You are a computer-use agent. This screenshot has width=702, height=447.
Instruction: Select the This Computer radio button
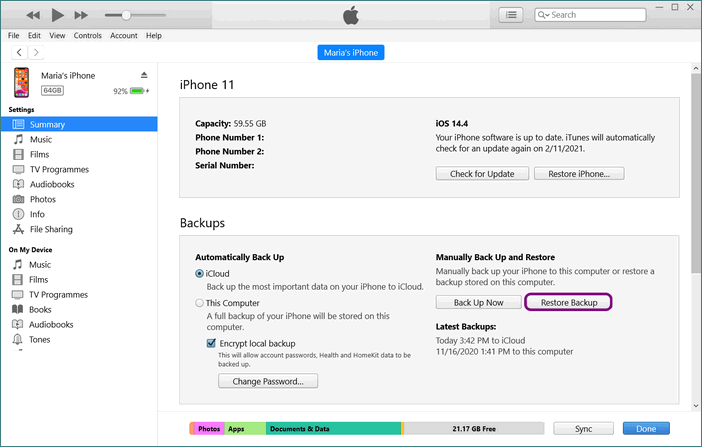point(199,303)
